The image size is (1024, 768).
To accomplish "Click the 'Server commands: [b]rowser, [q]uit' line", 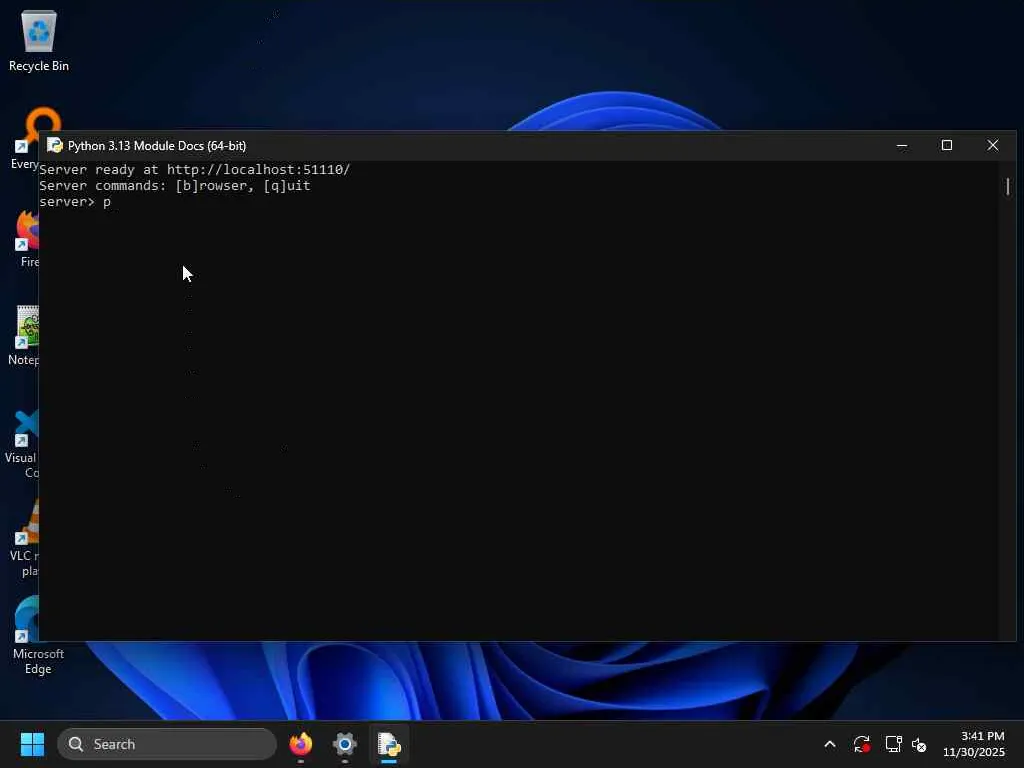I will [175, 186].
